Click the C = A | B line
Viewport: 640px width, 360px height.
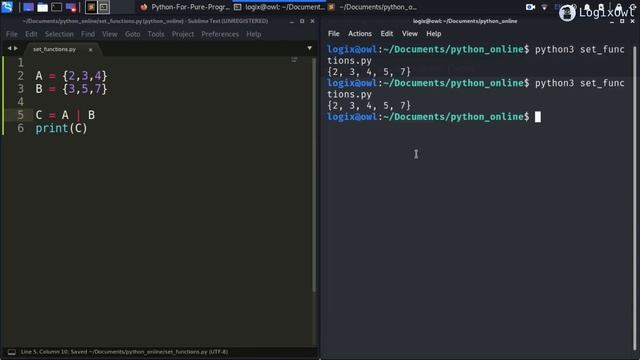tap(65, 115)
